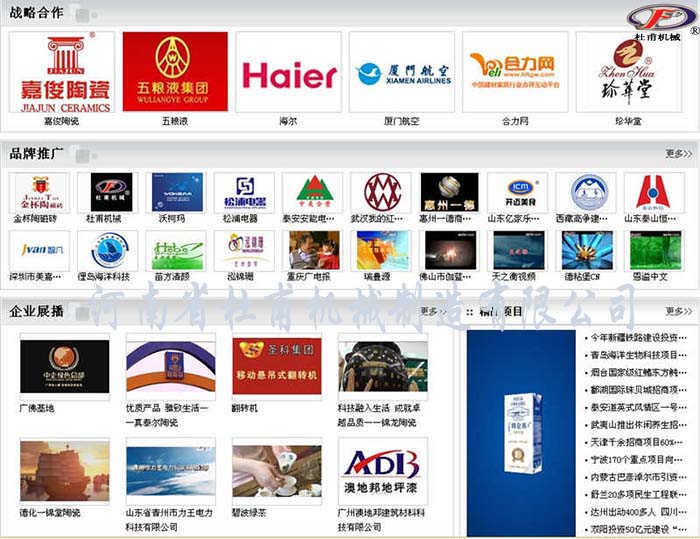Open the 松浦电器 brand logo
The height and width of the screenshot is (539, 700).
click(x=243, y=192)
